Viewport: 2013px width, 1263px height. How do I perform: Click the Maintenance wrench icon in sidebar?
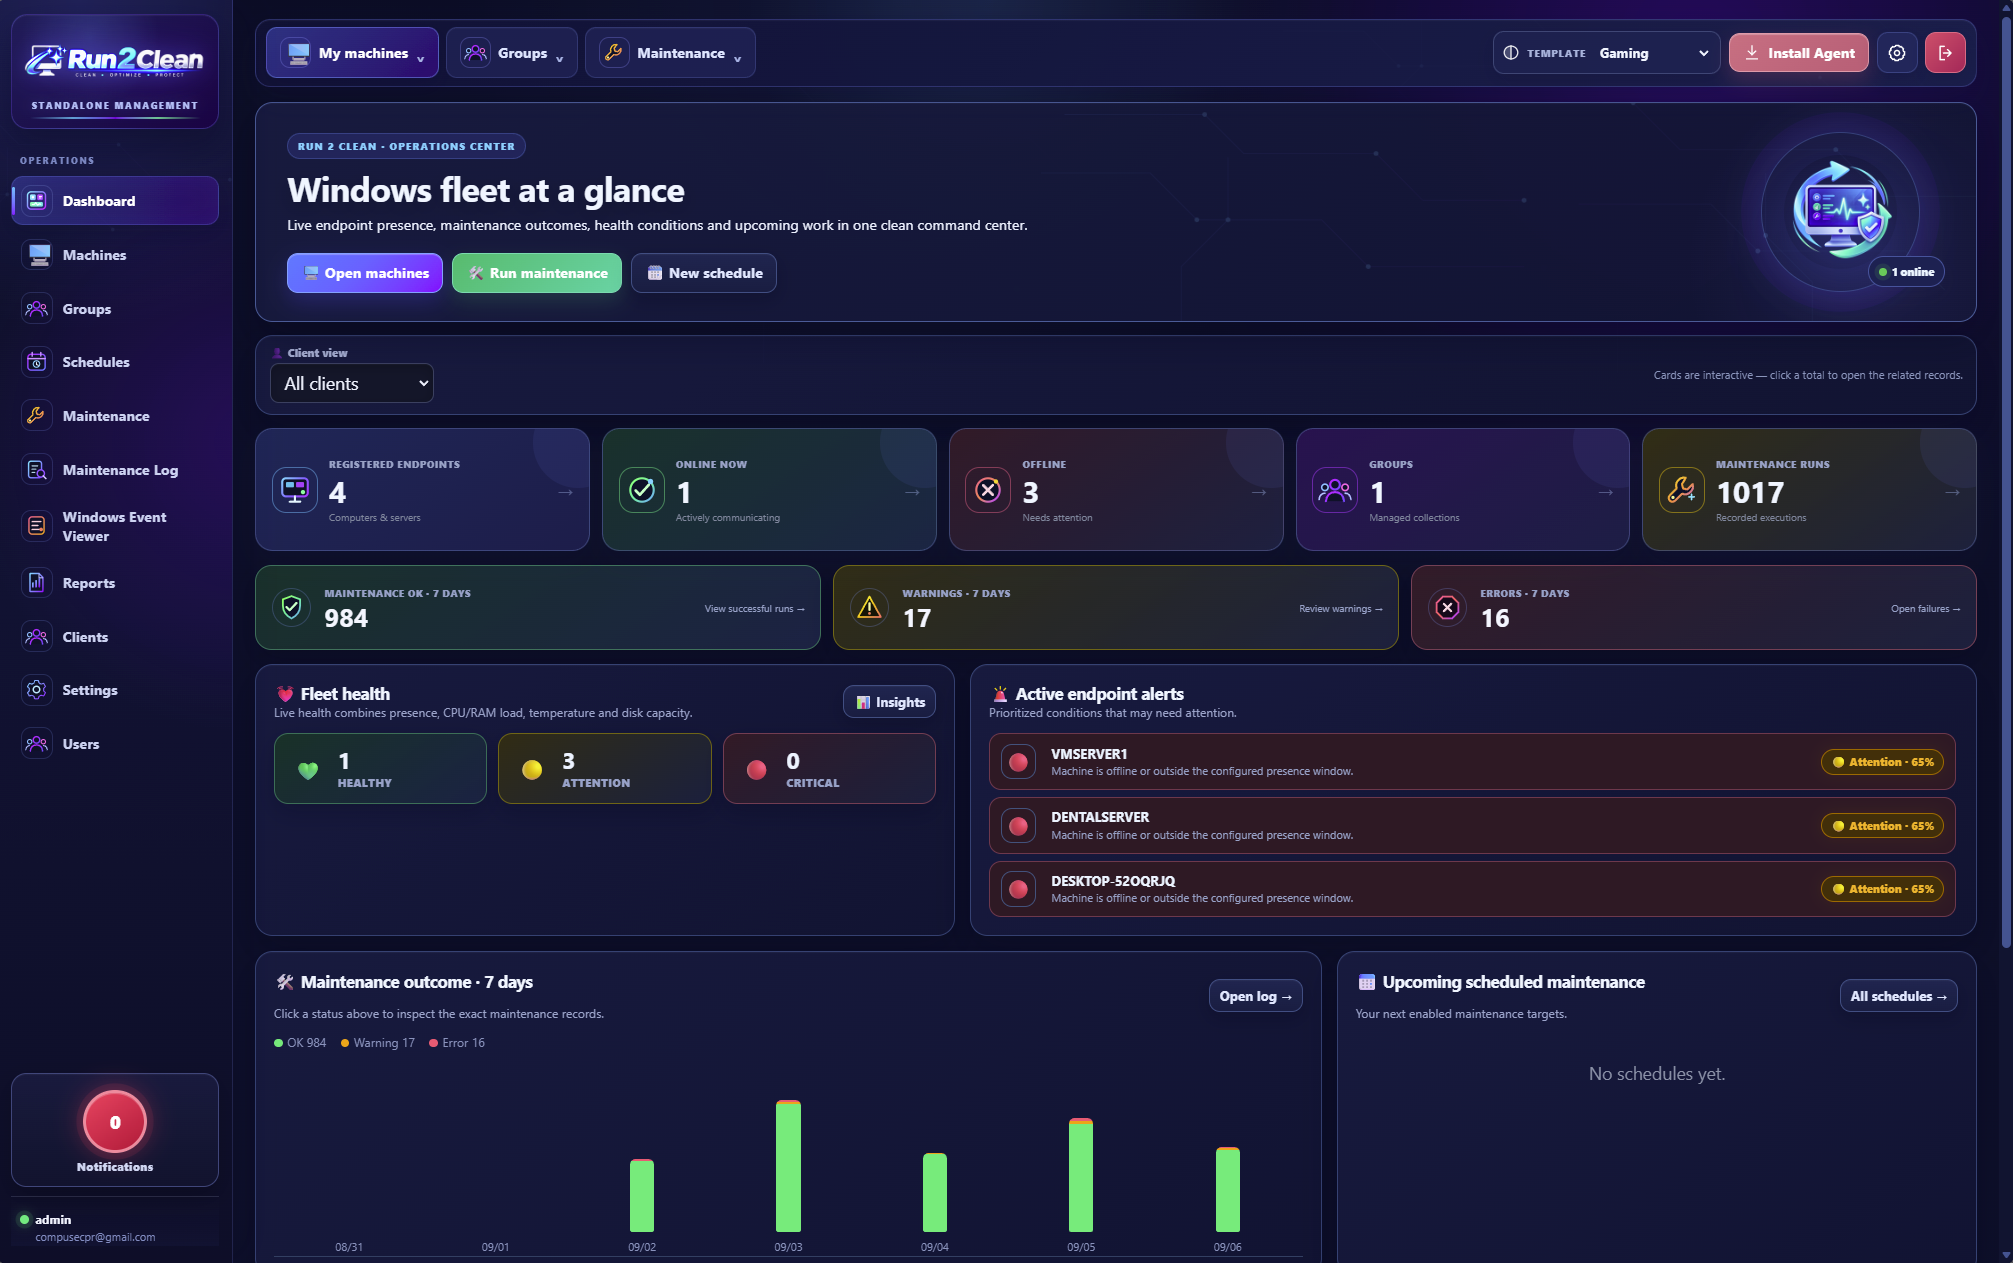[37, 416]
